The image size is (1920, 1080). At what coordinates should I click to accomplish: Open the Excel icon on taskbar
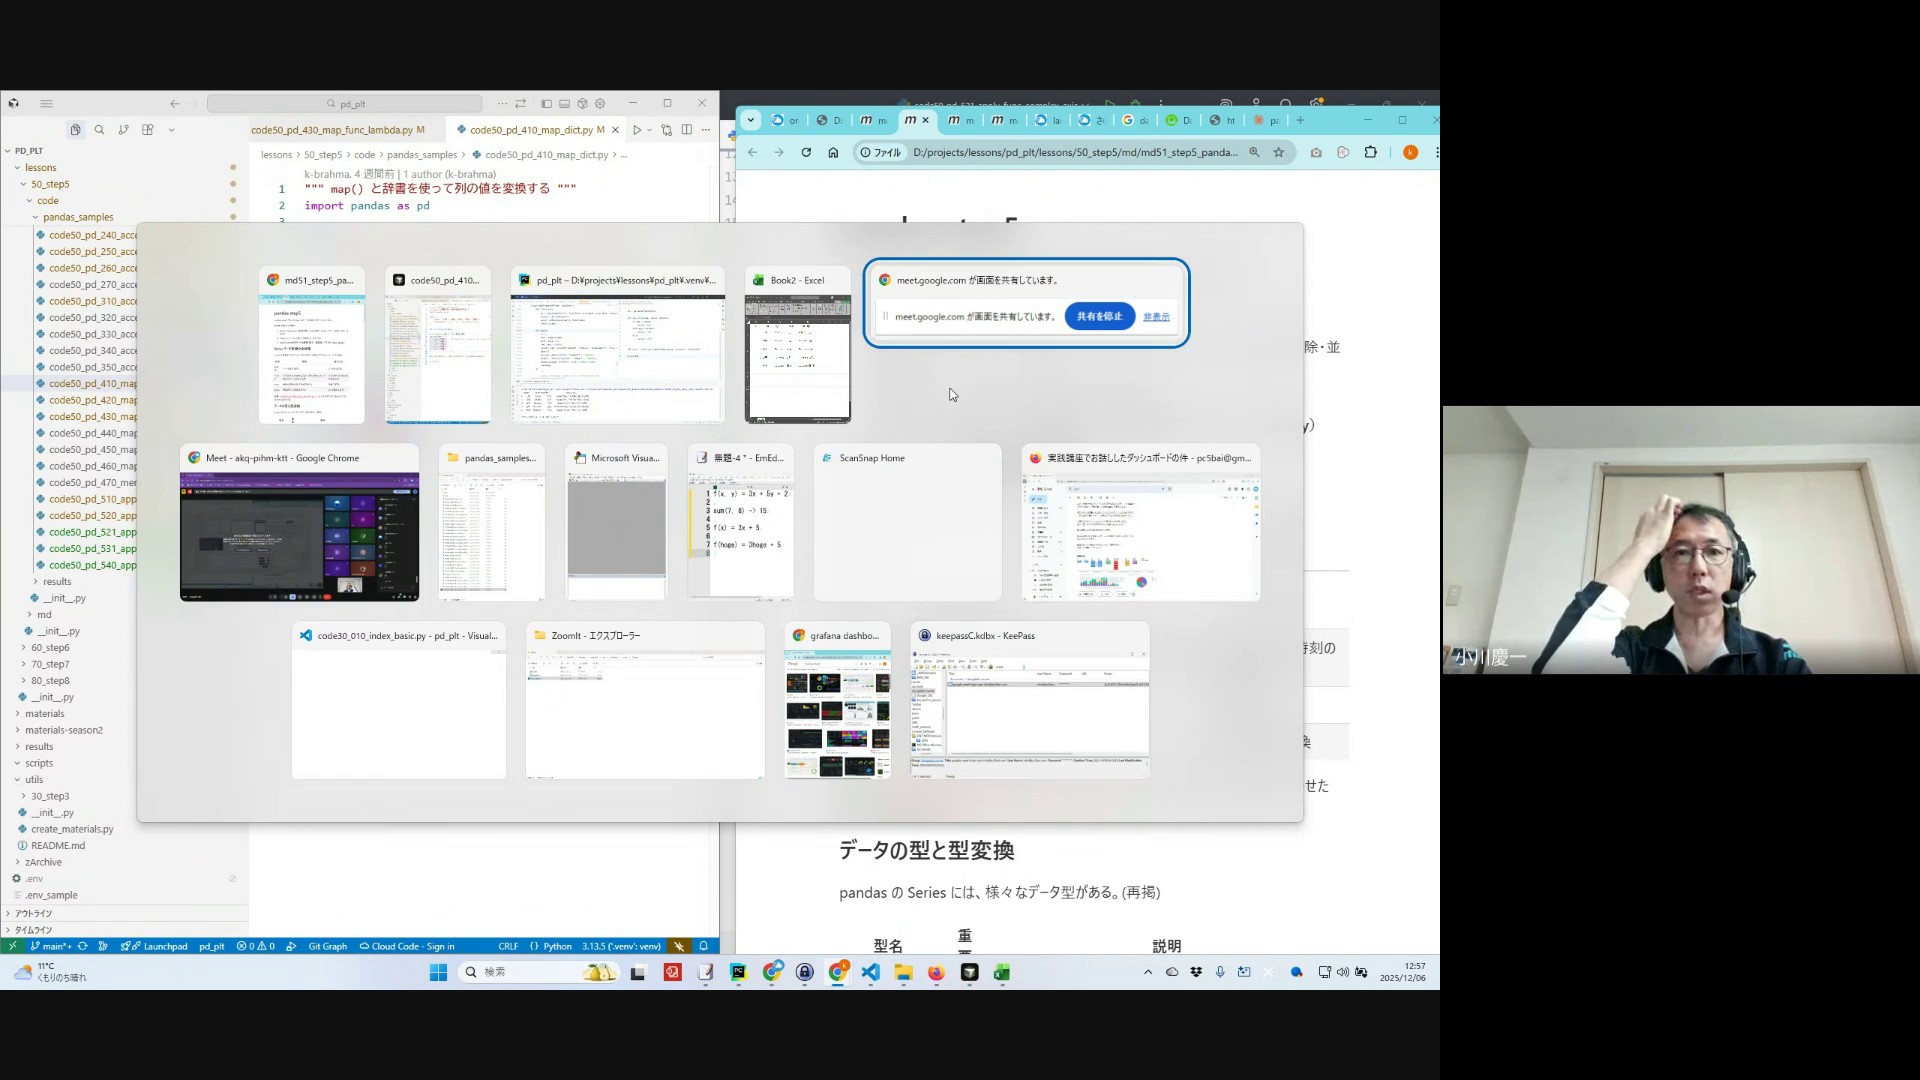click(1001, 972)
